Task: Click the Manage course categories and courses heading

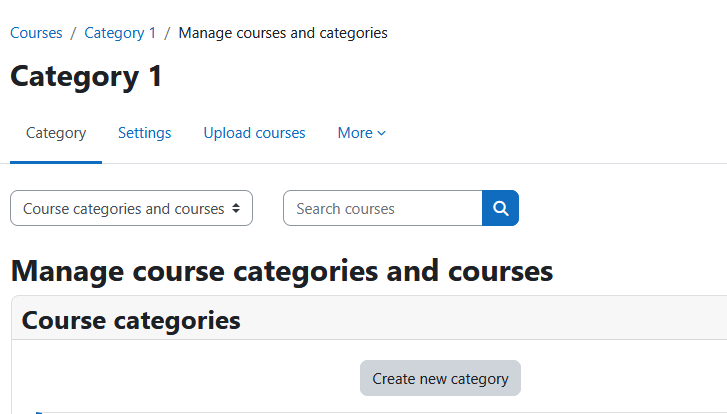Action: (x=282, y=271)
